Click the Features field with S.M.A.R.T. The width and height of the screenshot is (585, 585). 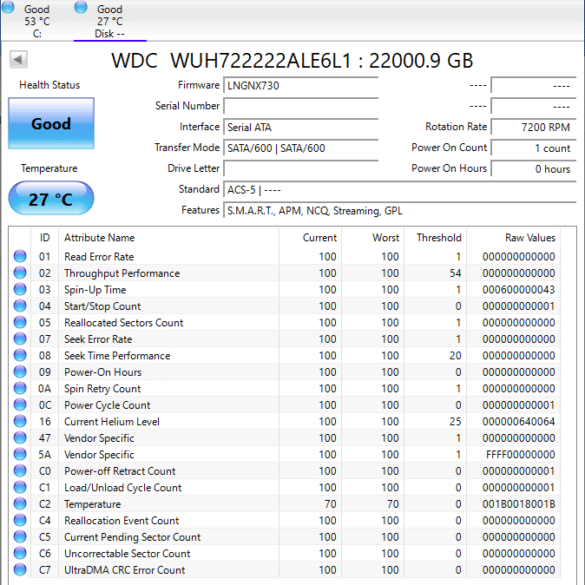[x=400, y=211]
